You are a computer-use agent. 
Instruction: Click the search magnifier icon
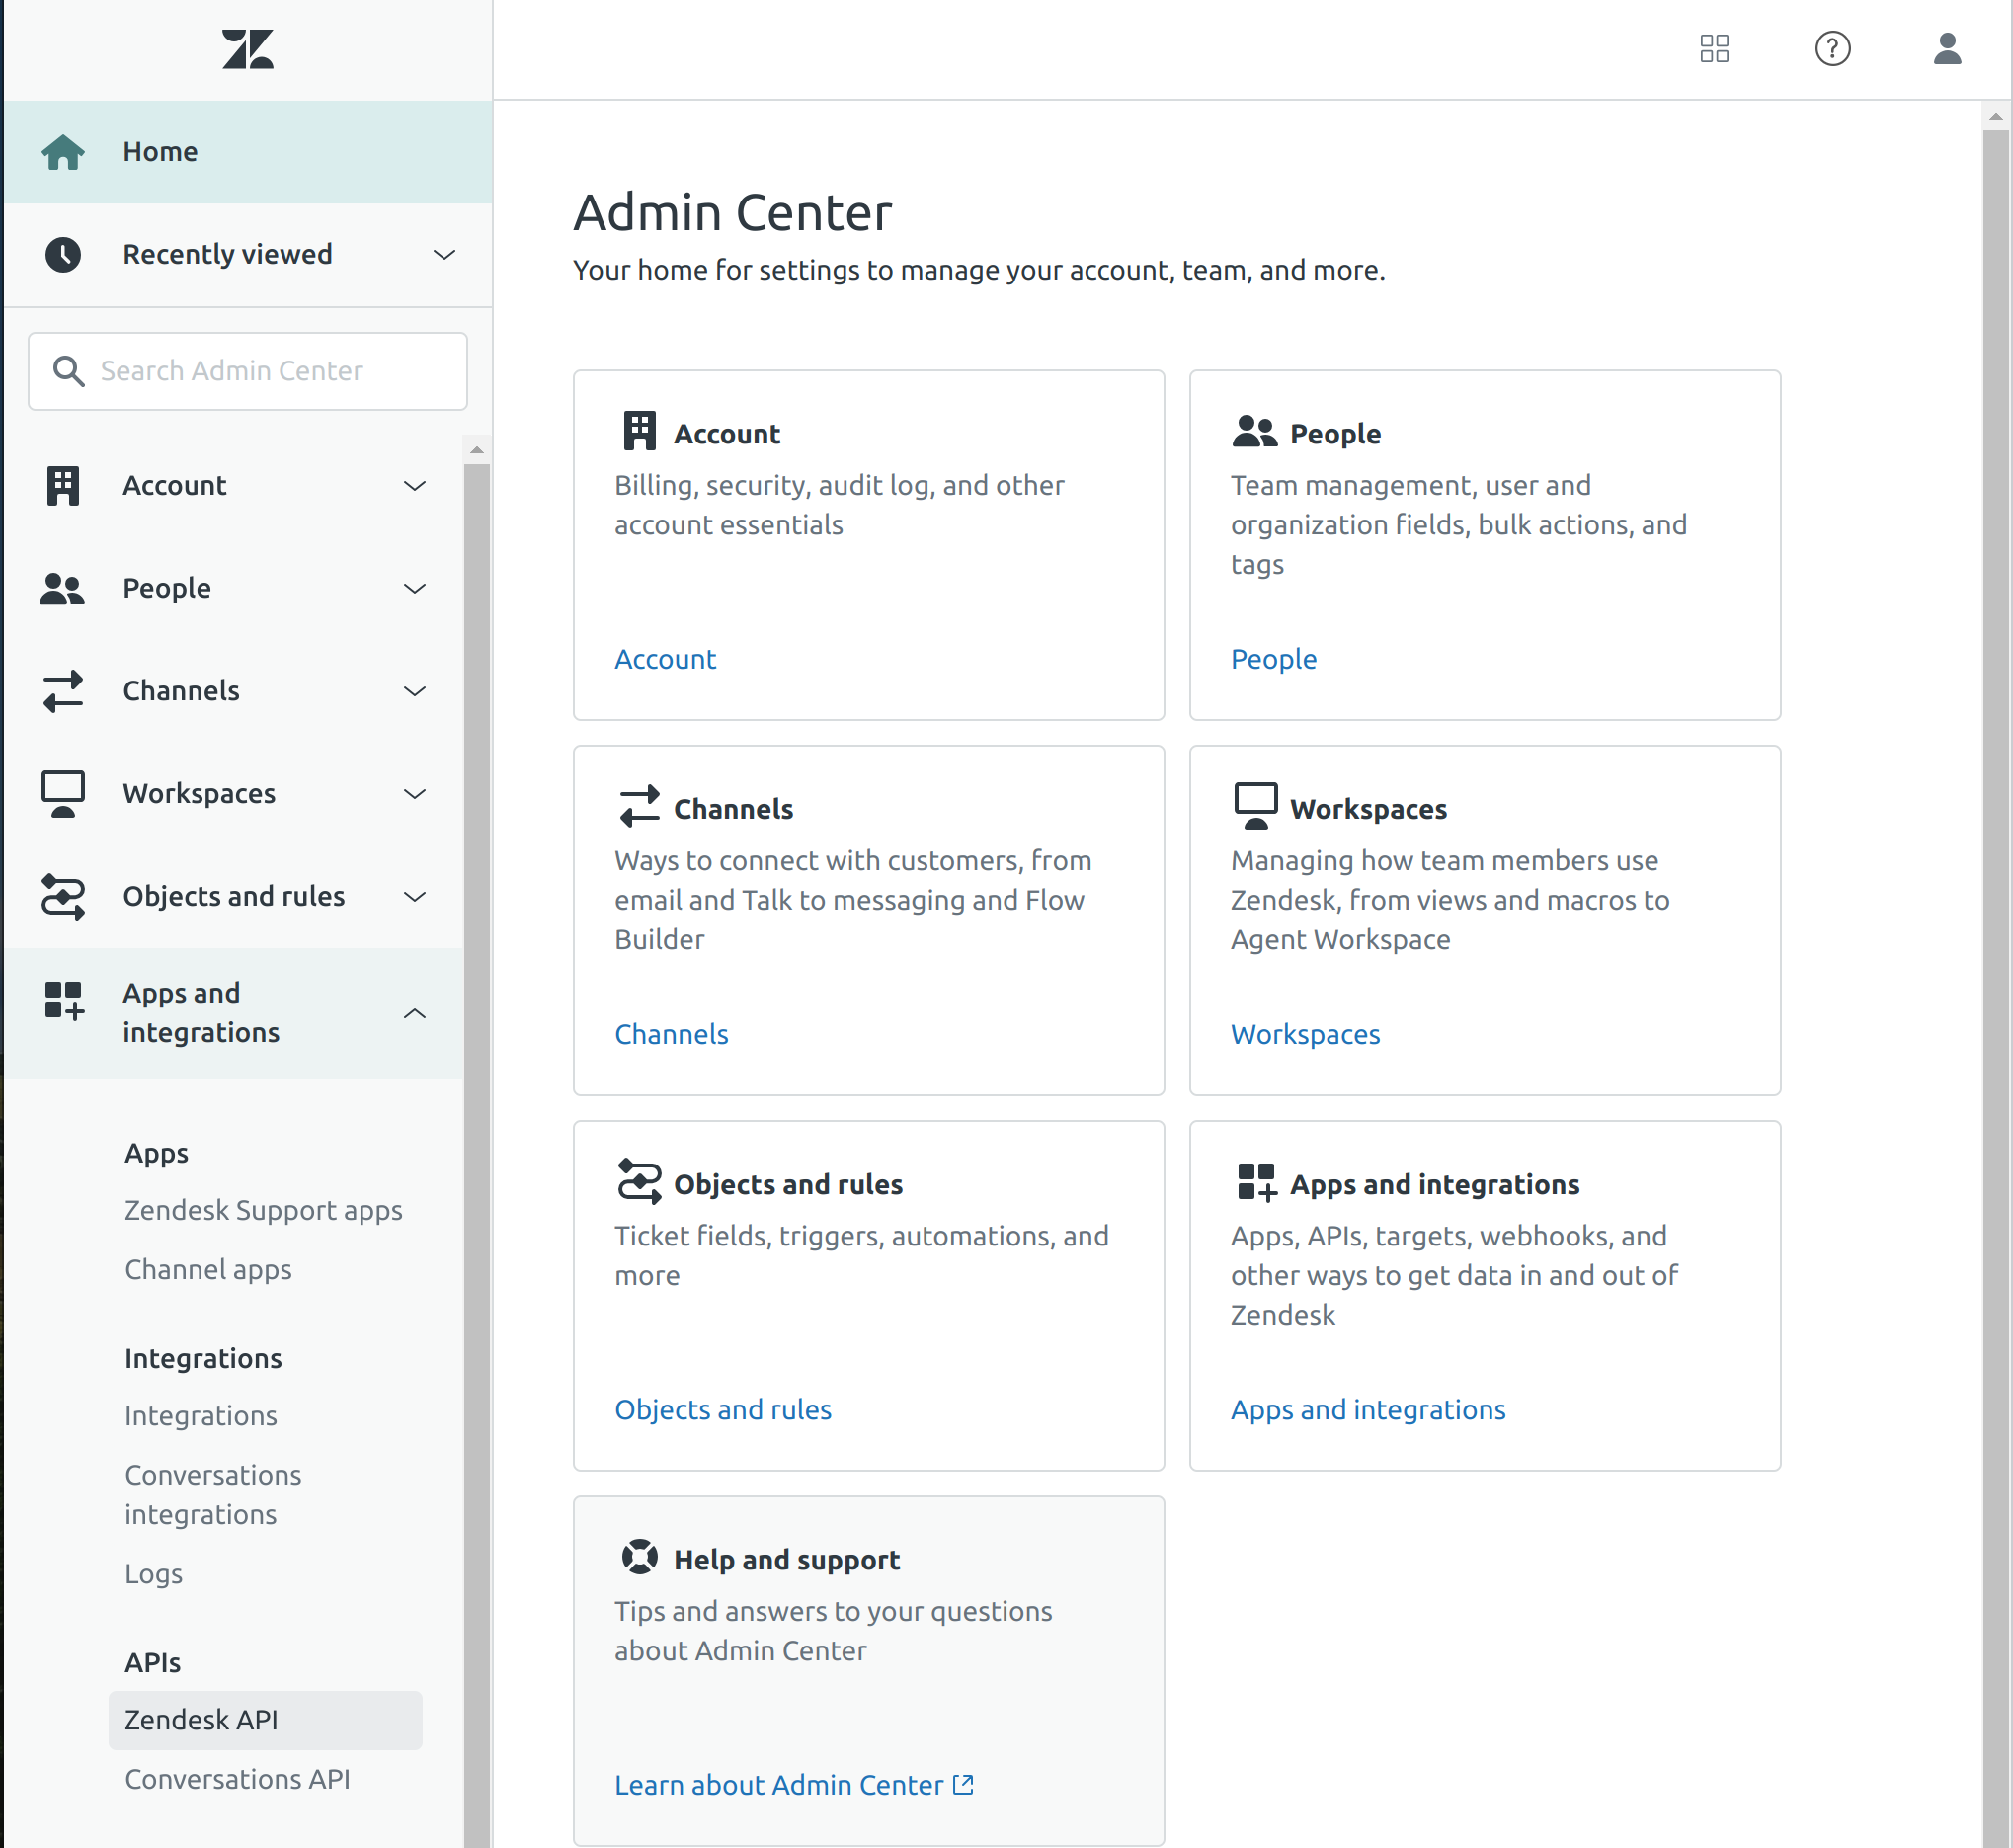(x=68, y=371)
